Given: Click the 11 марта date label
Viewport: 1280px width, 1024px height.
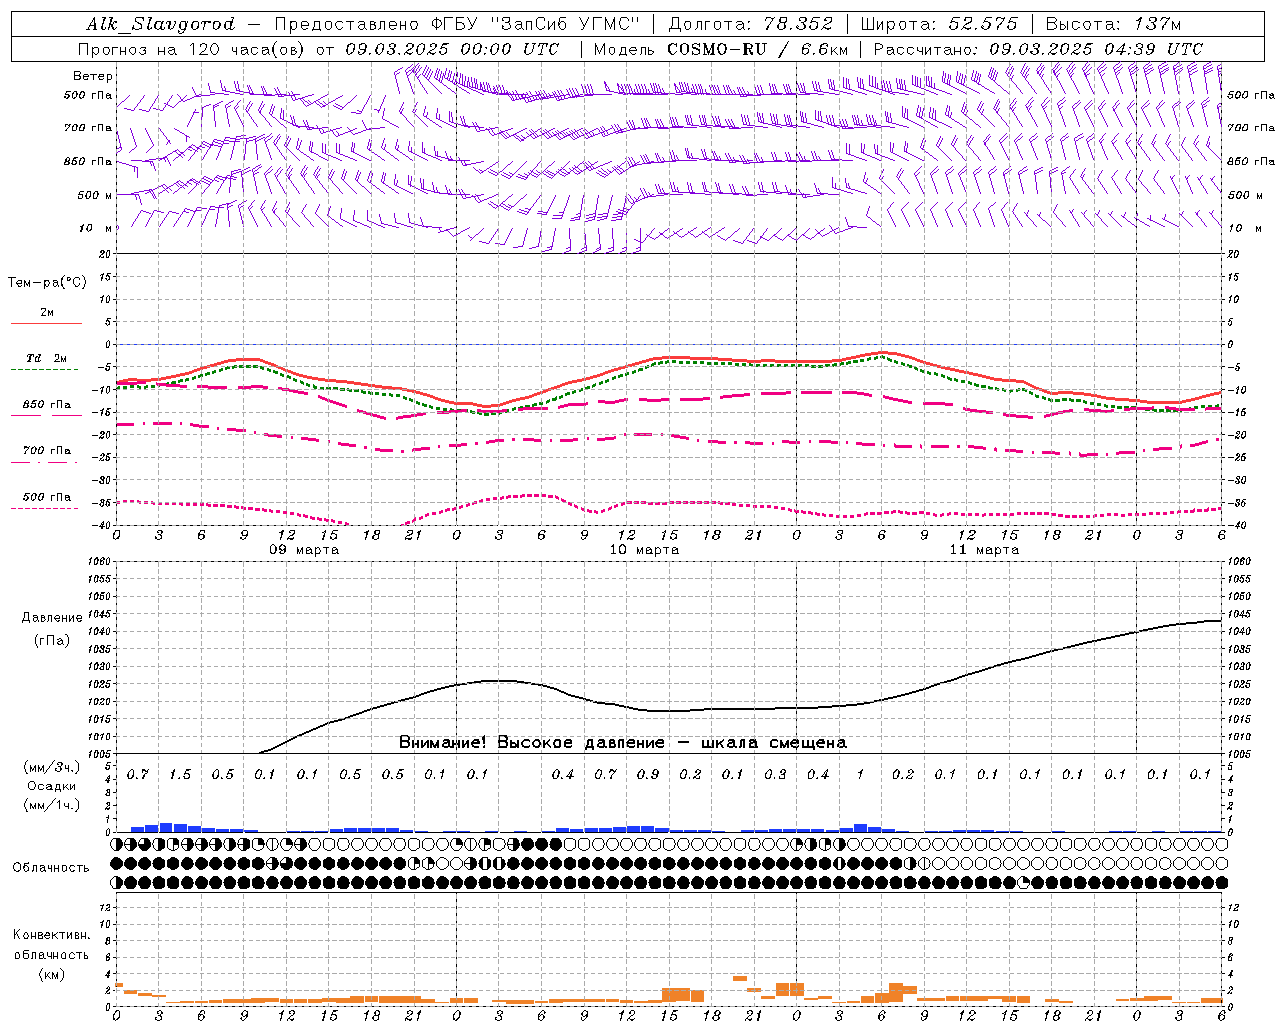Looking at the screenshot, I should [984, 550].
